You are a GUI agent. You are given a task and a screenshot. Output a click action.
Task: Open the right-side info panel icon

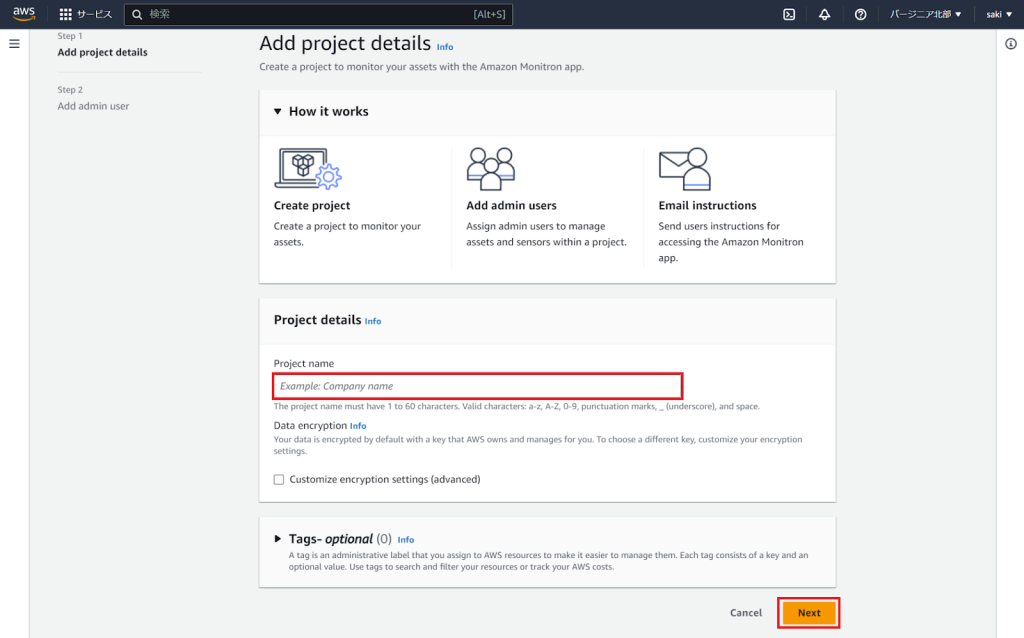[1010, 44]
